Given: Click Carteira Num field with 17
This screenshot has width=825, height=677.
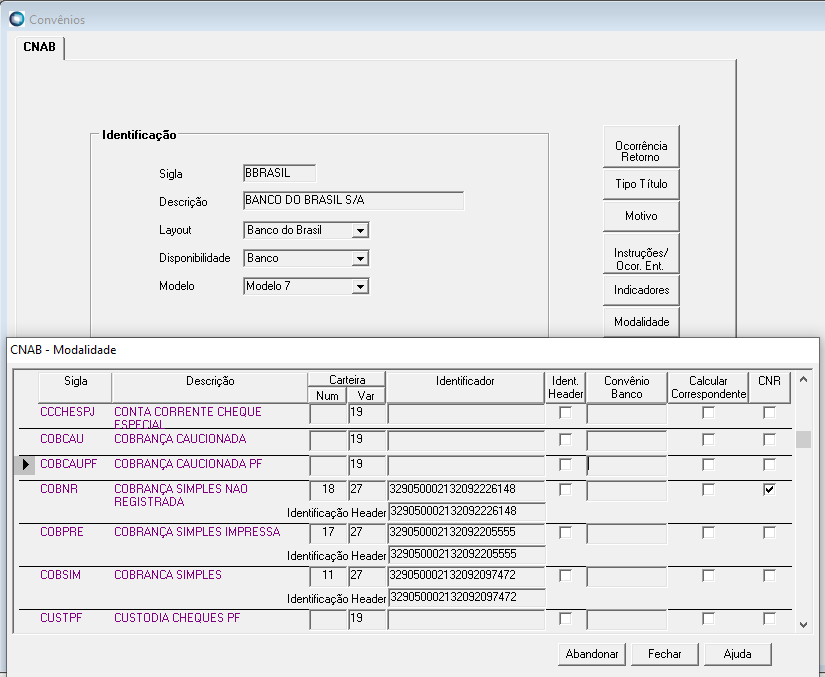Looking at the screenshot, I should click(328, 533).
